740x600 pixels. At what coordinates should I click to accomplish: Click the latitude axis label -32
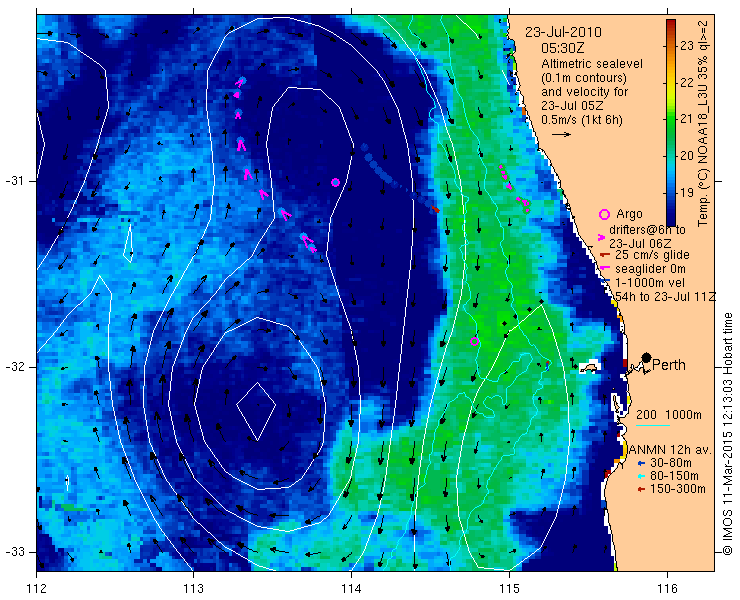click(14, 367)
